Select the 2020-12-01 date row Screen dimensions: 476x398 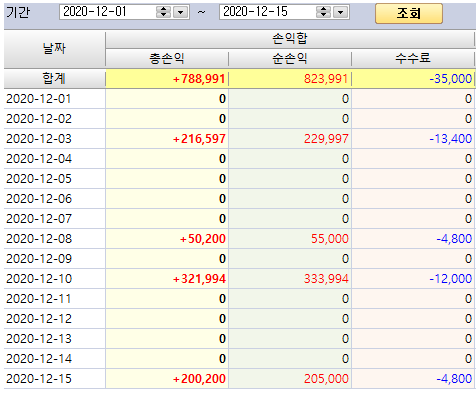point(54,99)
